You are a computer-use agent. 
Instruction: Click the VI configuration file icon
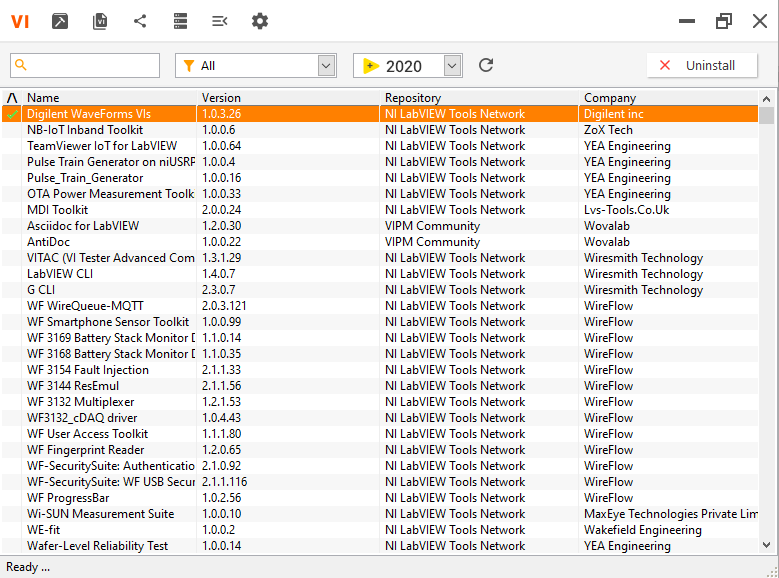(x=100, y=21)
